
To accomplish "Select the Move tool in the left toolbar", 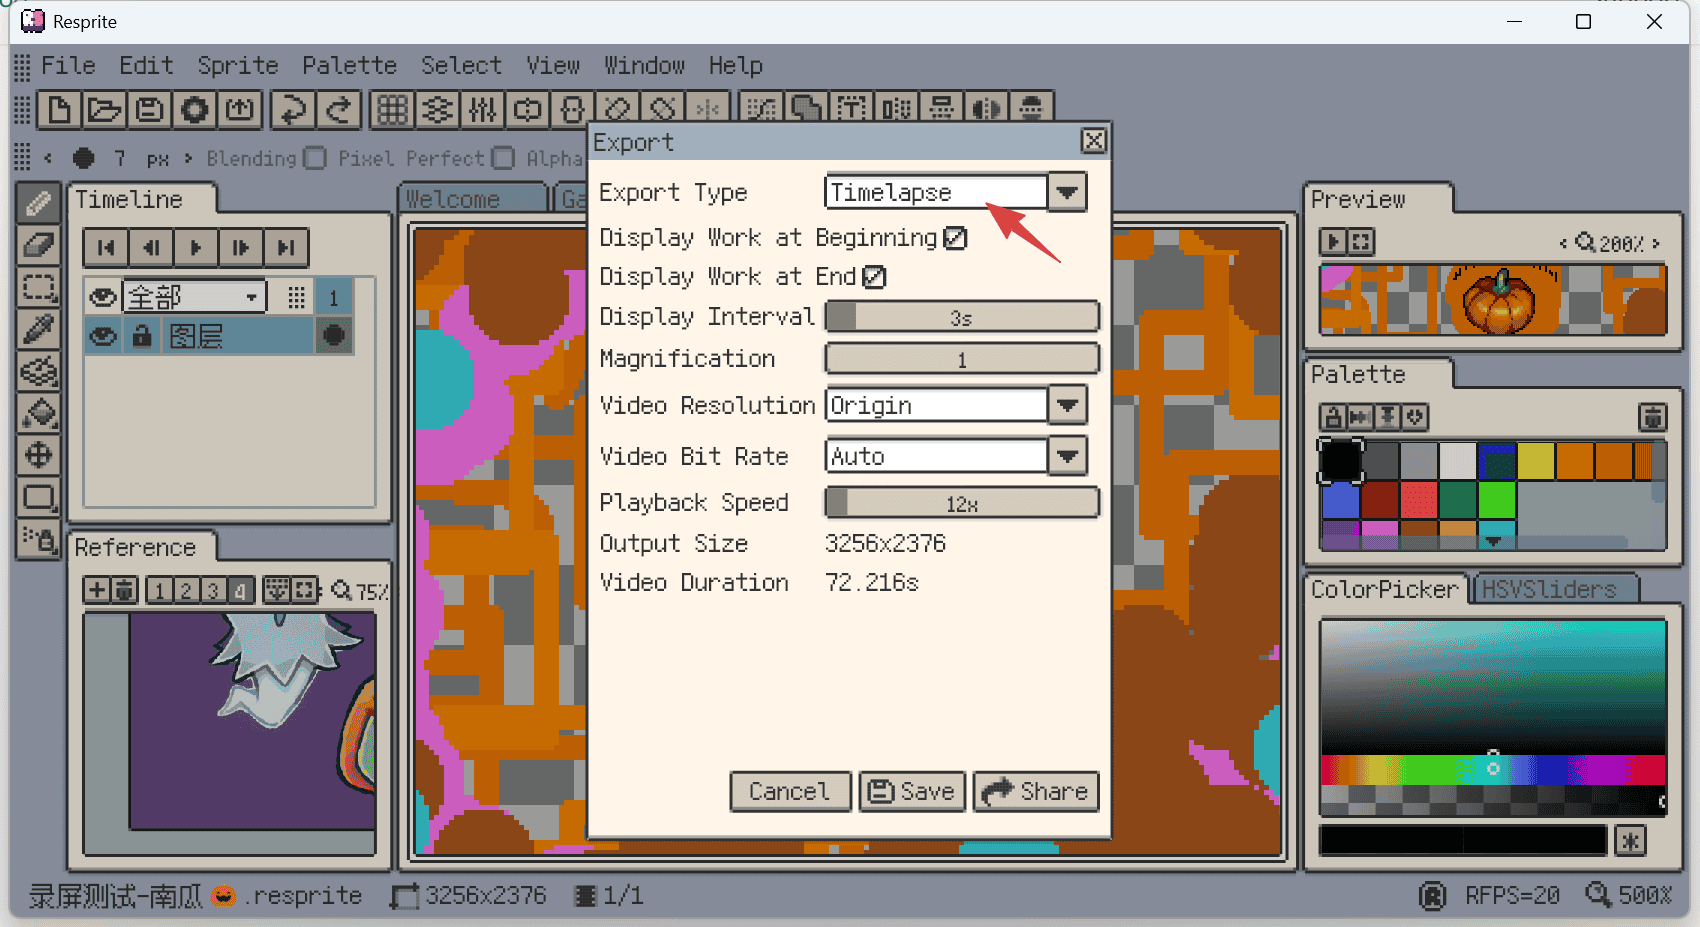I will 39,455.
